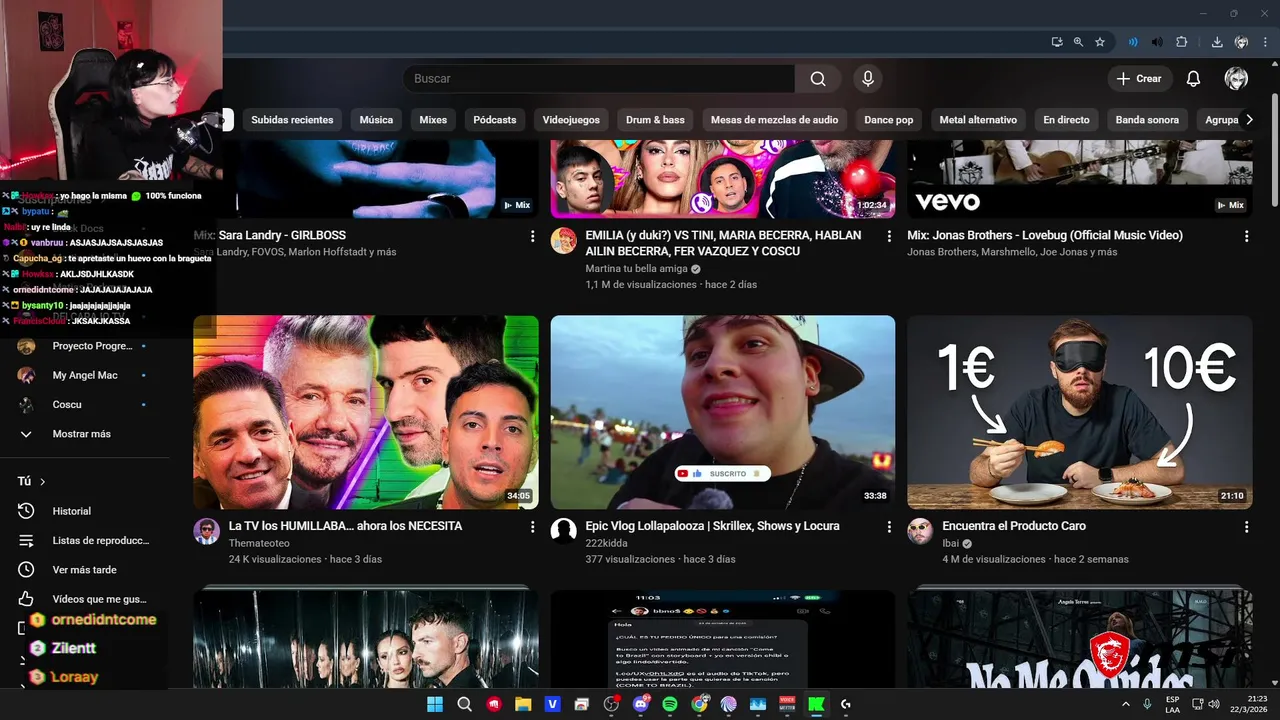Screen dimensions: 1280x720
Task: Select Subidas recientes chip
Action: click(292, 120)
